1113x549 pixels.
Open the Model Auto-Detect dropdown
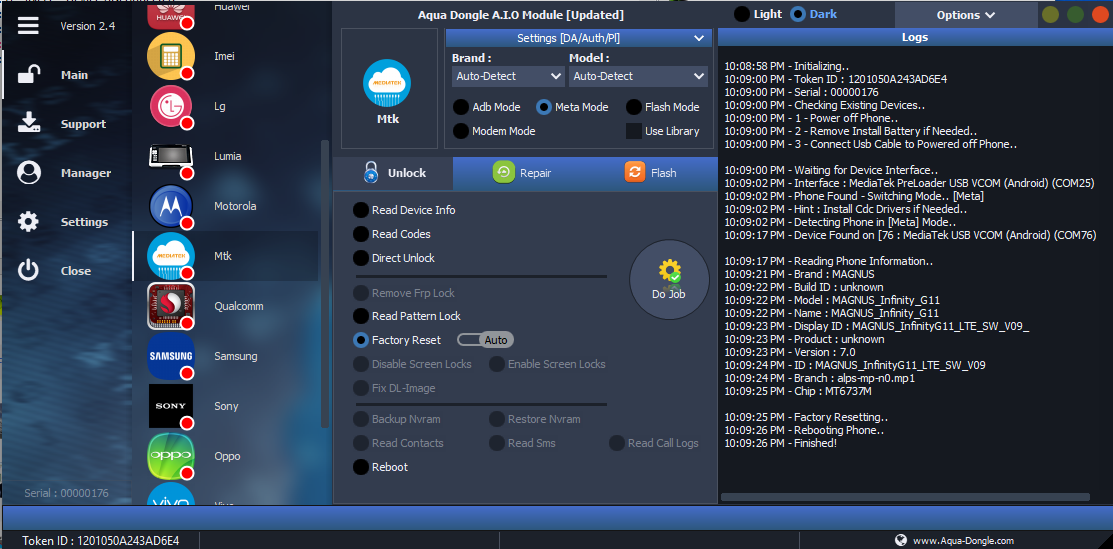pos(638,76)
